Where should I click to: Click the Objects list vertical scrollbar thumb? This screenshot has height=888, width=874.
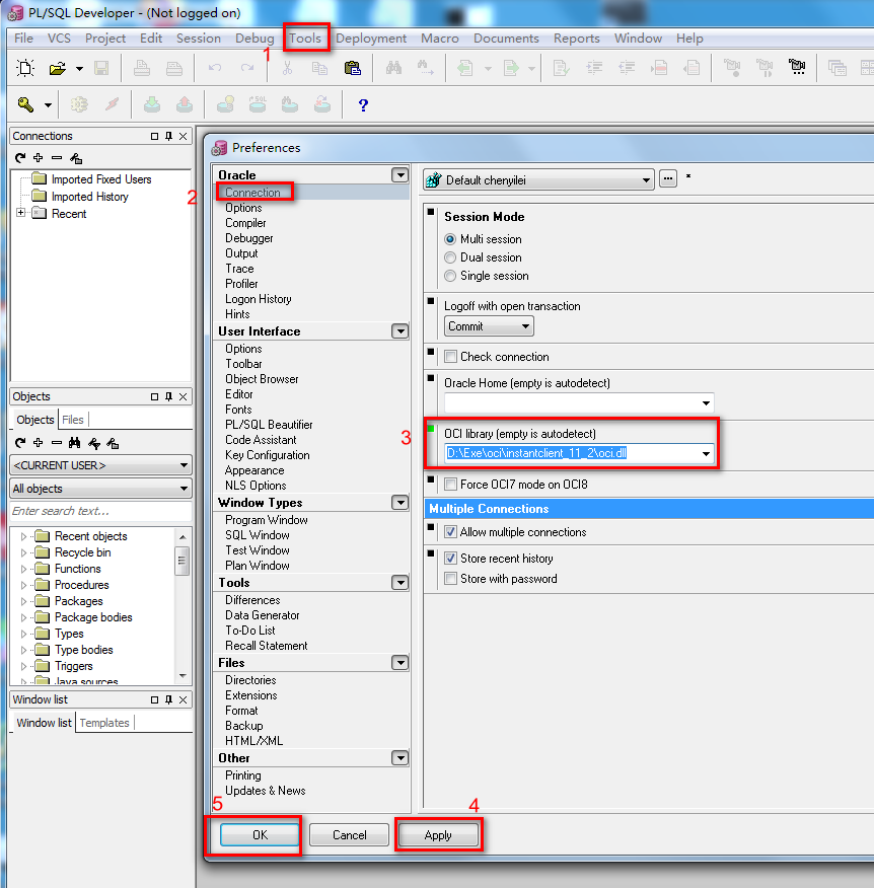point(182,561)
